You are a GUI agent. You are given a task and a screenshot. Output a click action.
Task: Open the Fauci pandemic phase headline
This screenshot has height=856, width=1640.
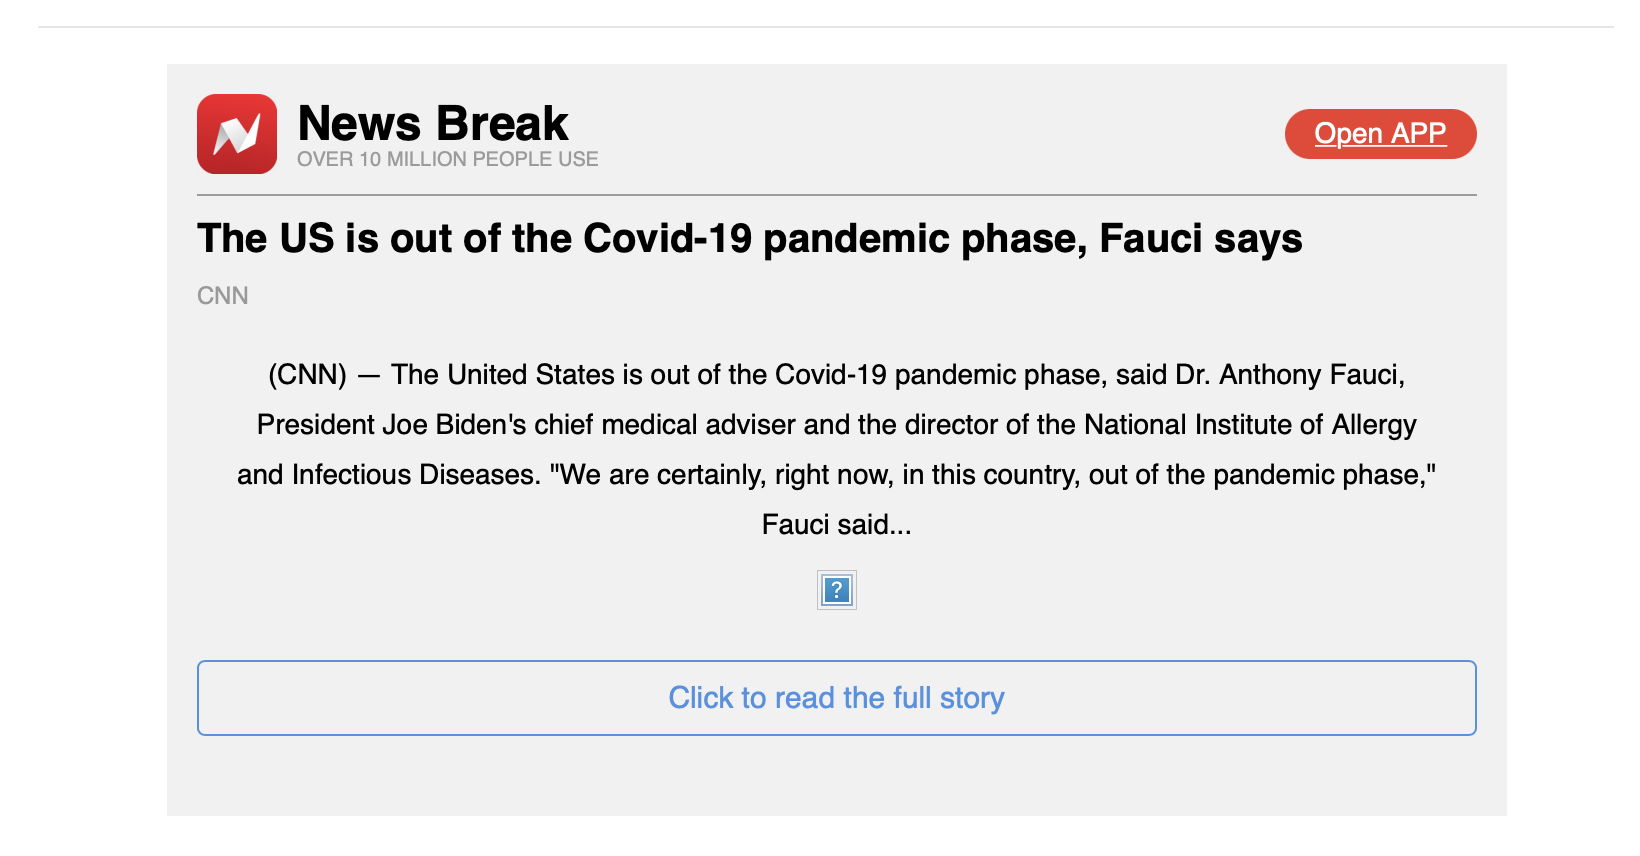(749, 239)
